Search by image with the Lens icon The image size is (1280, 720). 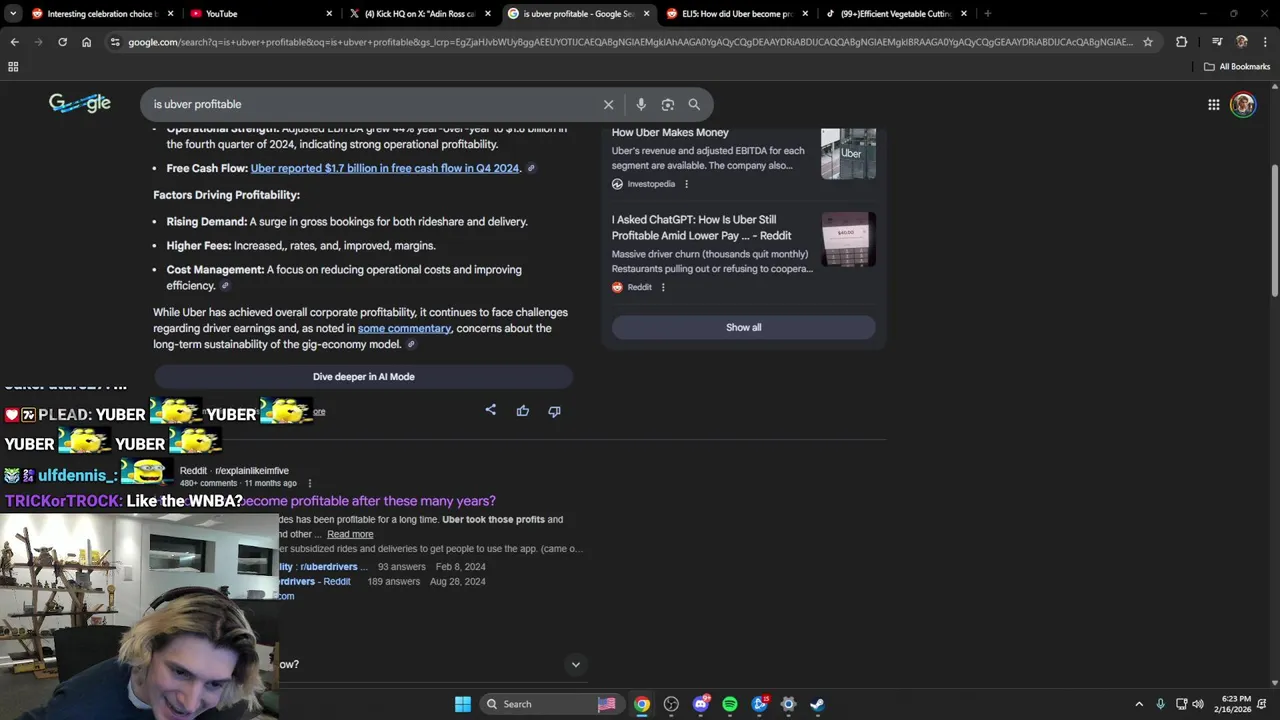pyautogui.click(x=668, y=104)
